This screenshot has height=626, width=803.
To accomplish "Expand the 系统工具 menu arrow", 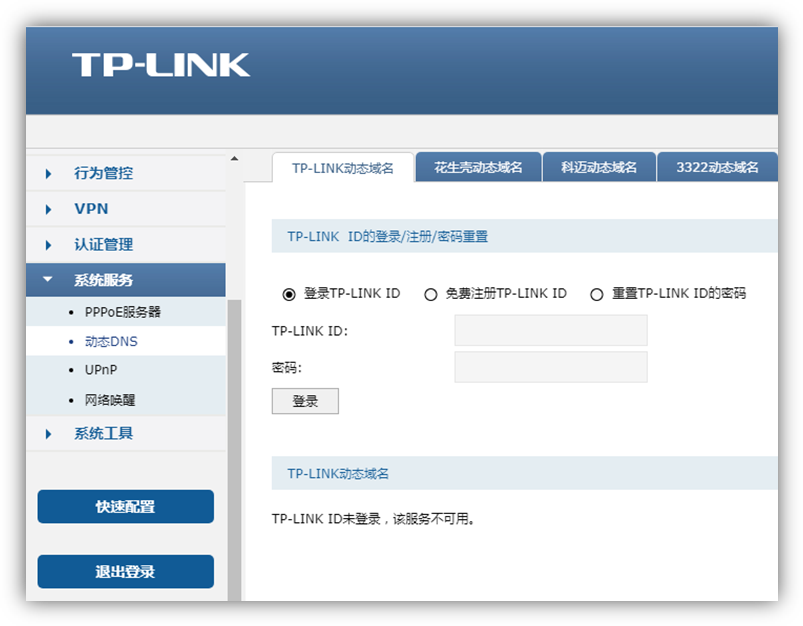I will click(x=48, y=434).
